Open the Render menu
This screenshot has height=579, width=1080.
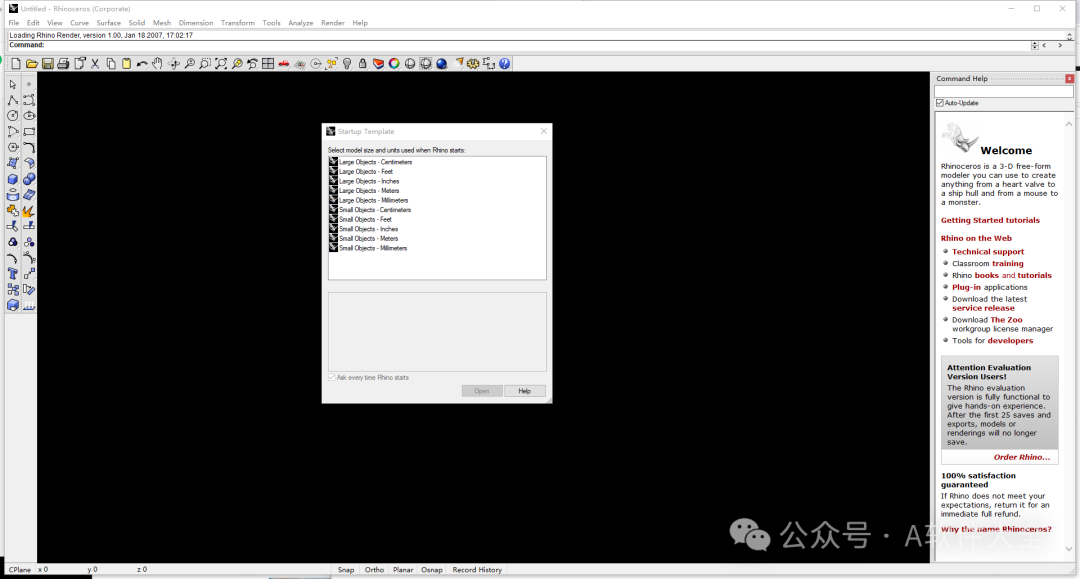333,23
